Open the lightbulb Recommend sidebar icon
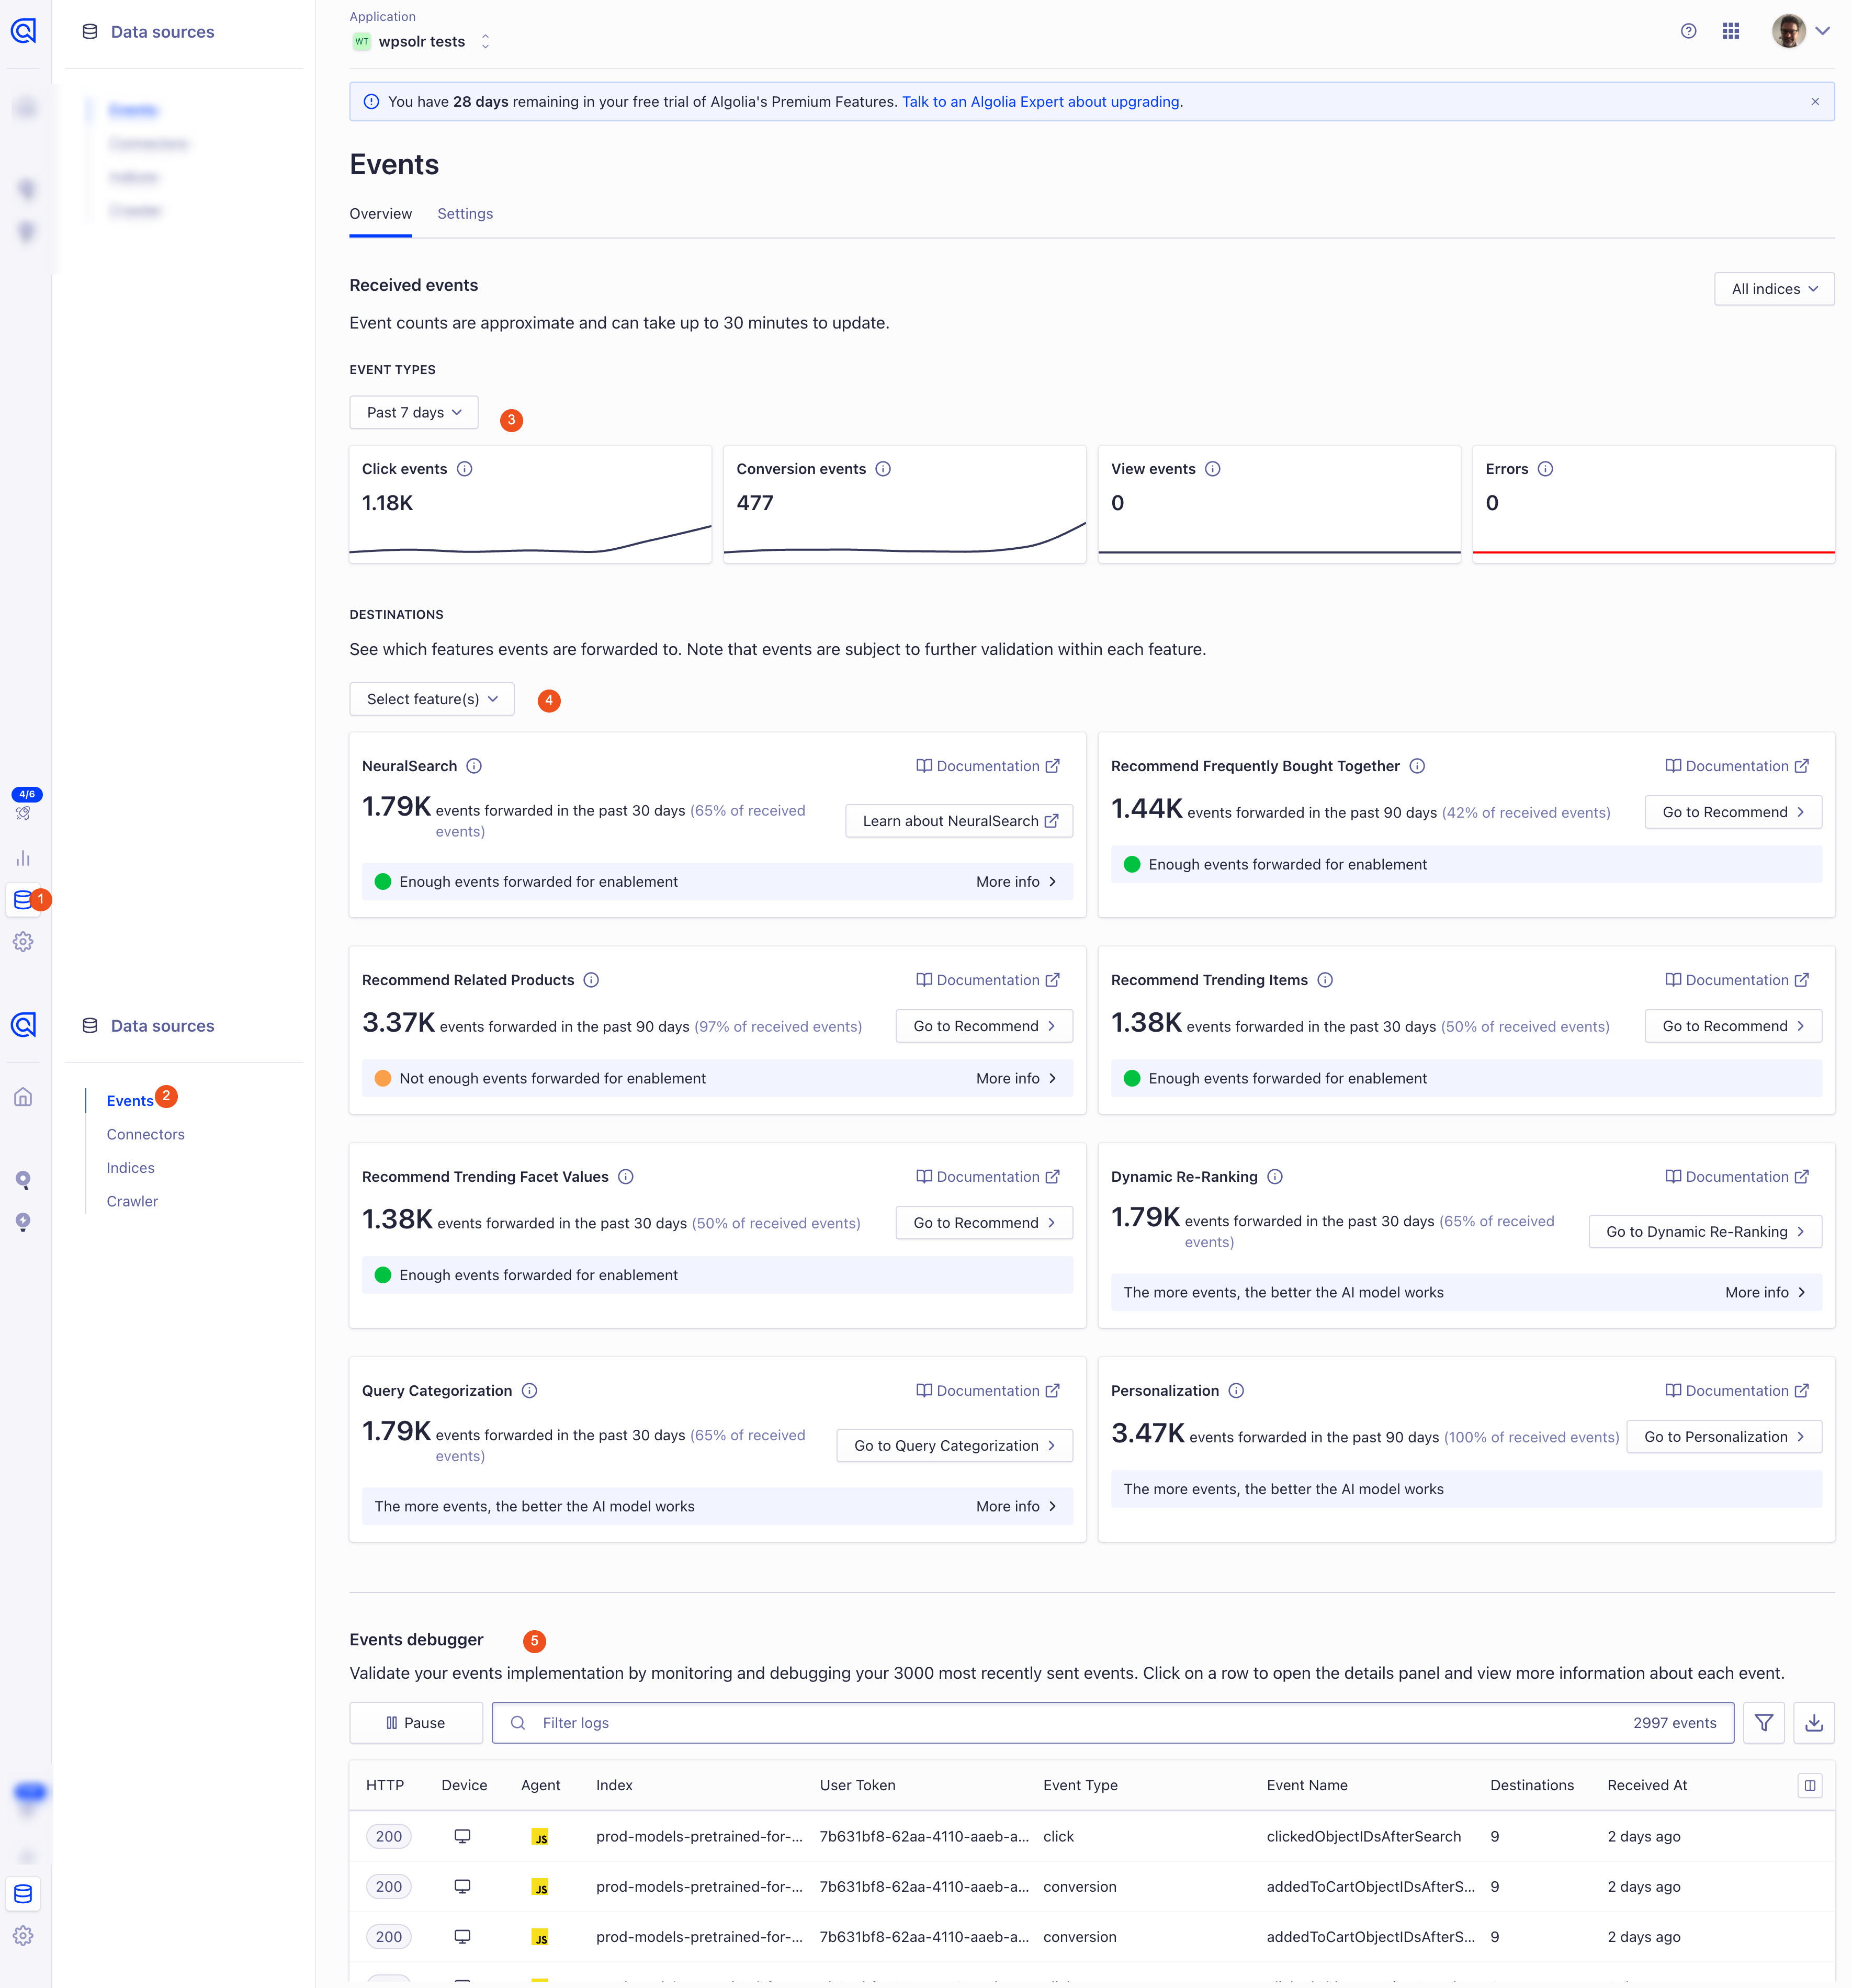This screenshot has width=1852, height=1988. pos(23,1222)
